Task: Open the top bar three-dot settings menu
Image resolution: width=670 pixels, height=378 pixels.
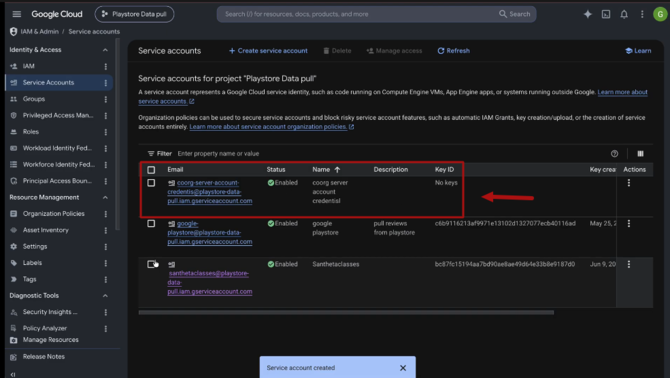Action: coord(642,14)
